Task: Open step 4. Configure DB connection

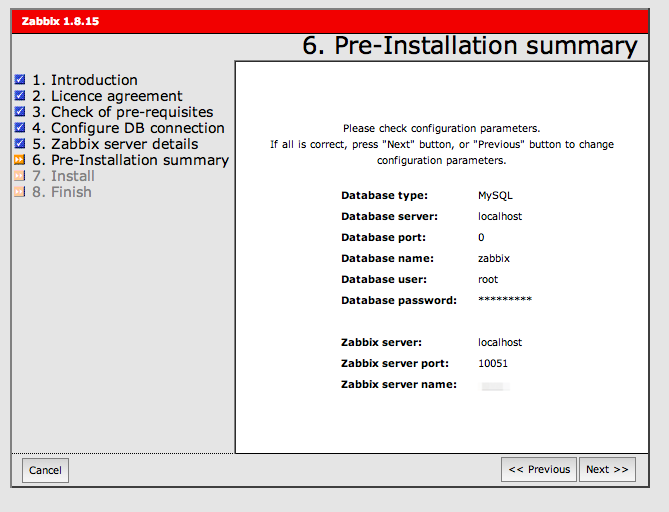Action: click(x=128, y=128)
